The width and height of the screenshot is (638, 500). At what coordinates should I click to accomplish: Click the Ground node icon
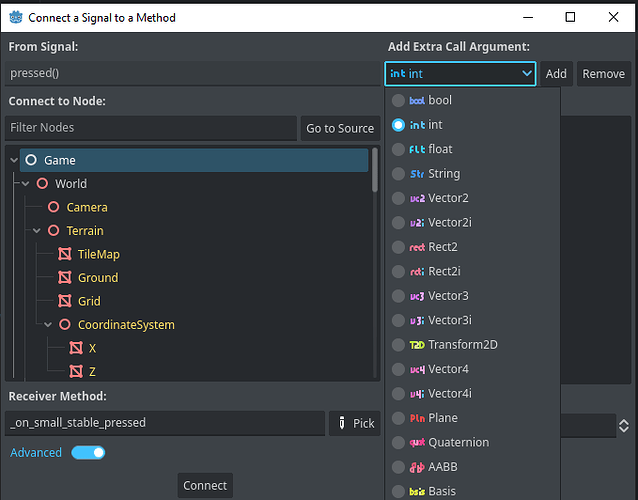tap(65, 278)
